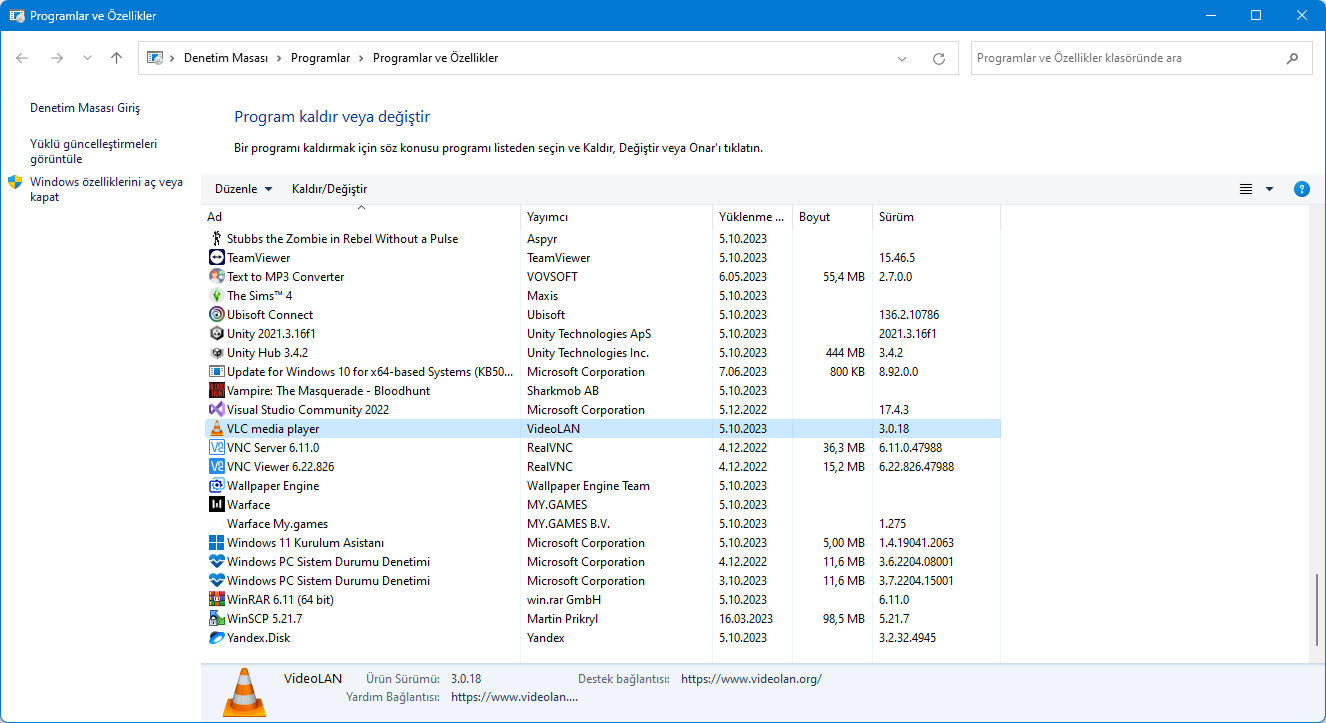Click the Stubbs the Zombie program icon
Image resolution: width=1326 pixels, height=723 pixels.
click(x=216, y=239)
